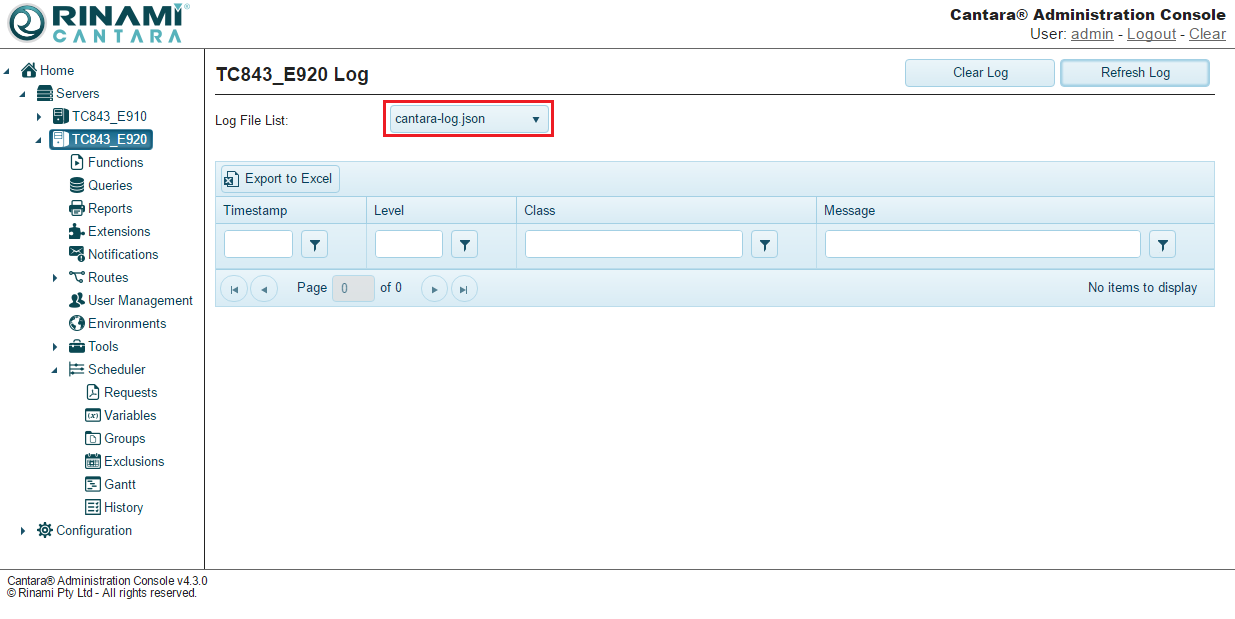The image size is (1235, 619).
Task: Go to the last page of log
Action: 464,289
